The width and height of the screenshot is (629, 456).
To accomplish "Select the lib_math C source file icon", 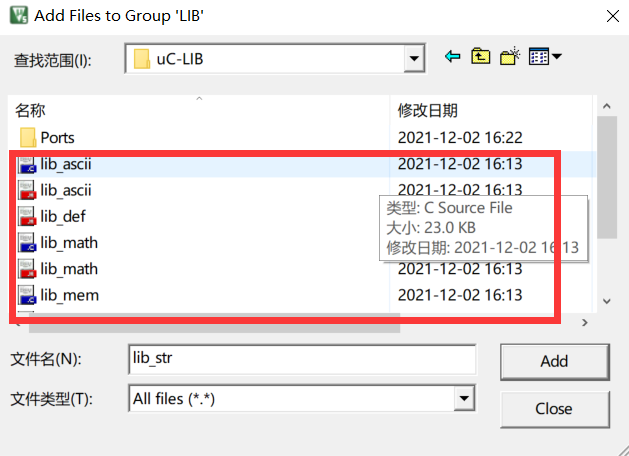I will (x=27, y=243).
